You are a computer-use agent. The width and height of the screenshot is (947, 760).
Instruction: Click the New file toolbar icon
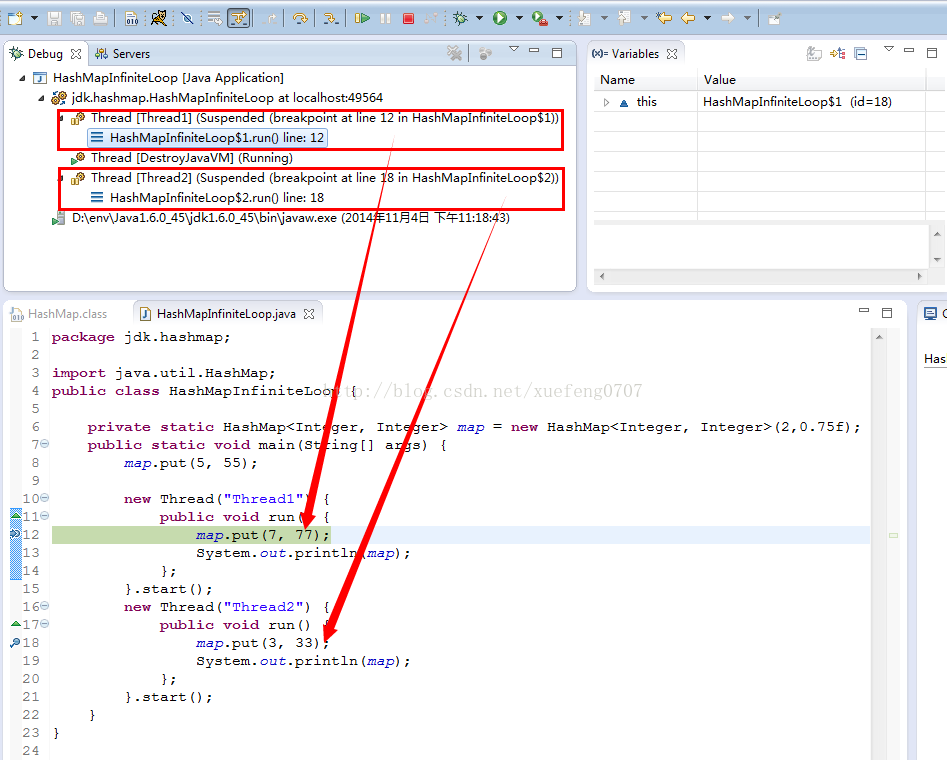pyautogui.click(x=15, y=18)
